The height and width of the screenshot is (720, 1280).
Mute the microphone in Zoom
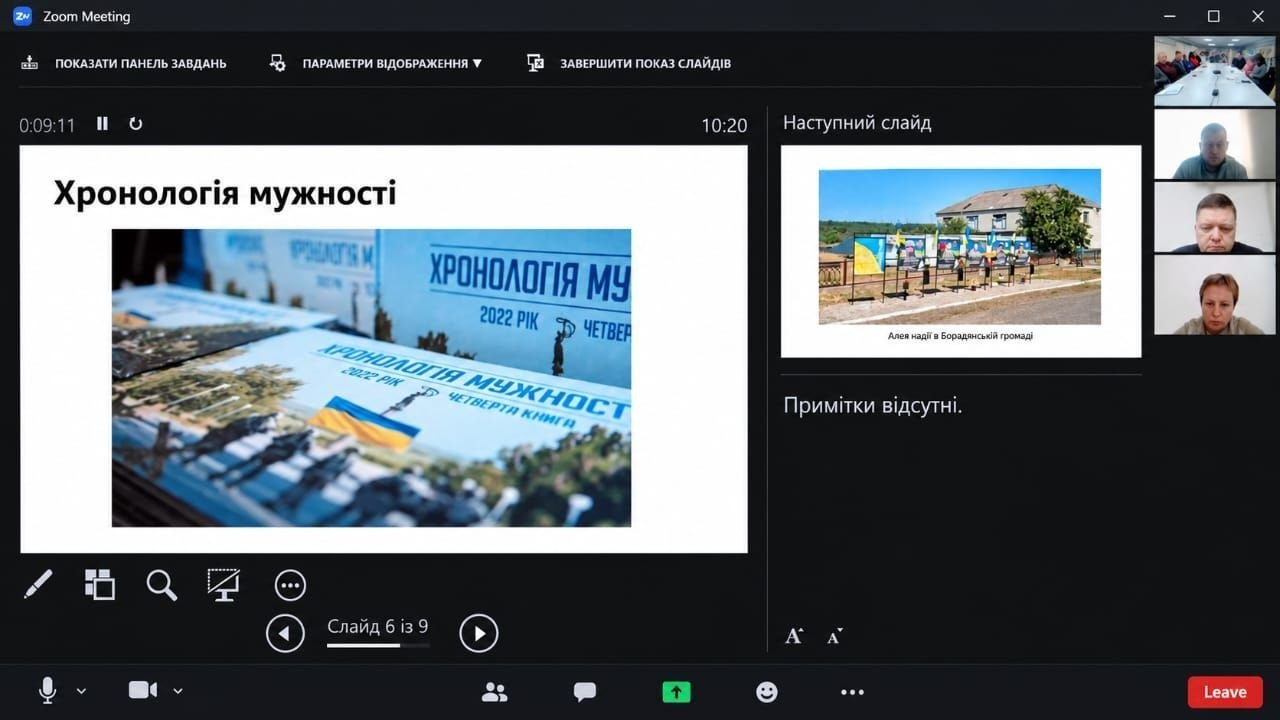47,690
